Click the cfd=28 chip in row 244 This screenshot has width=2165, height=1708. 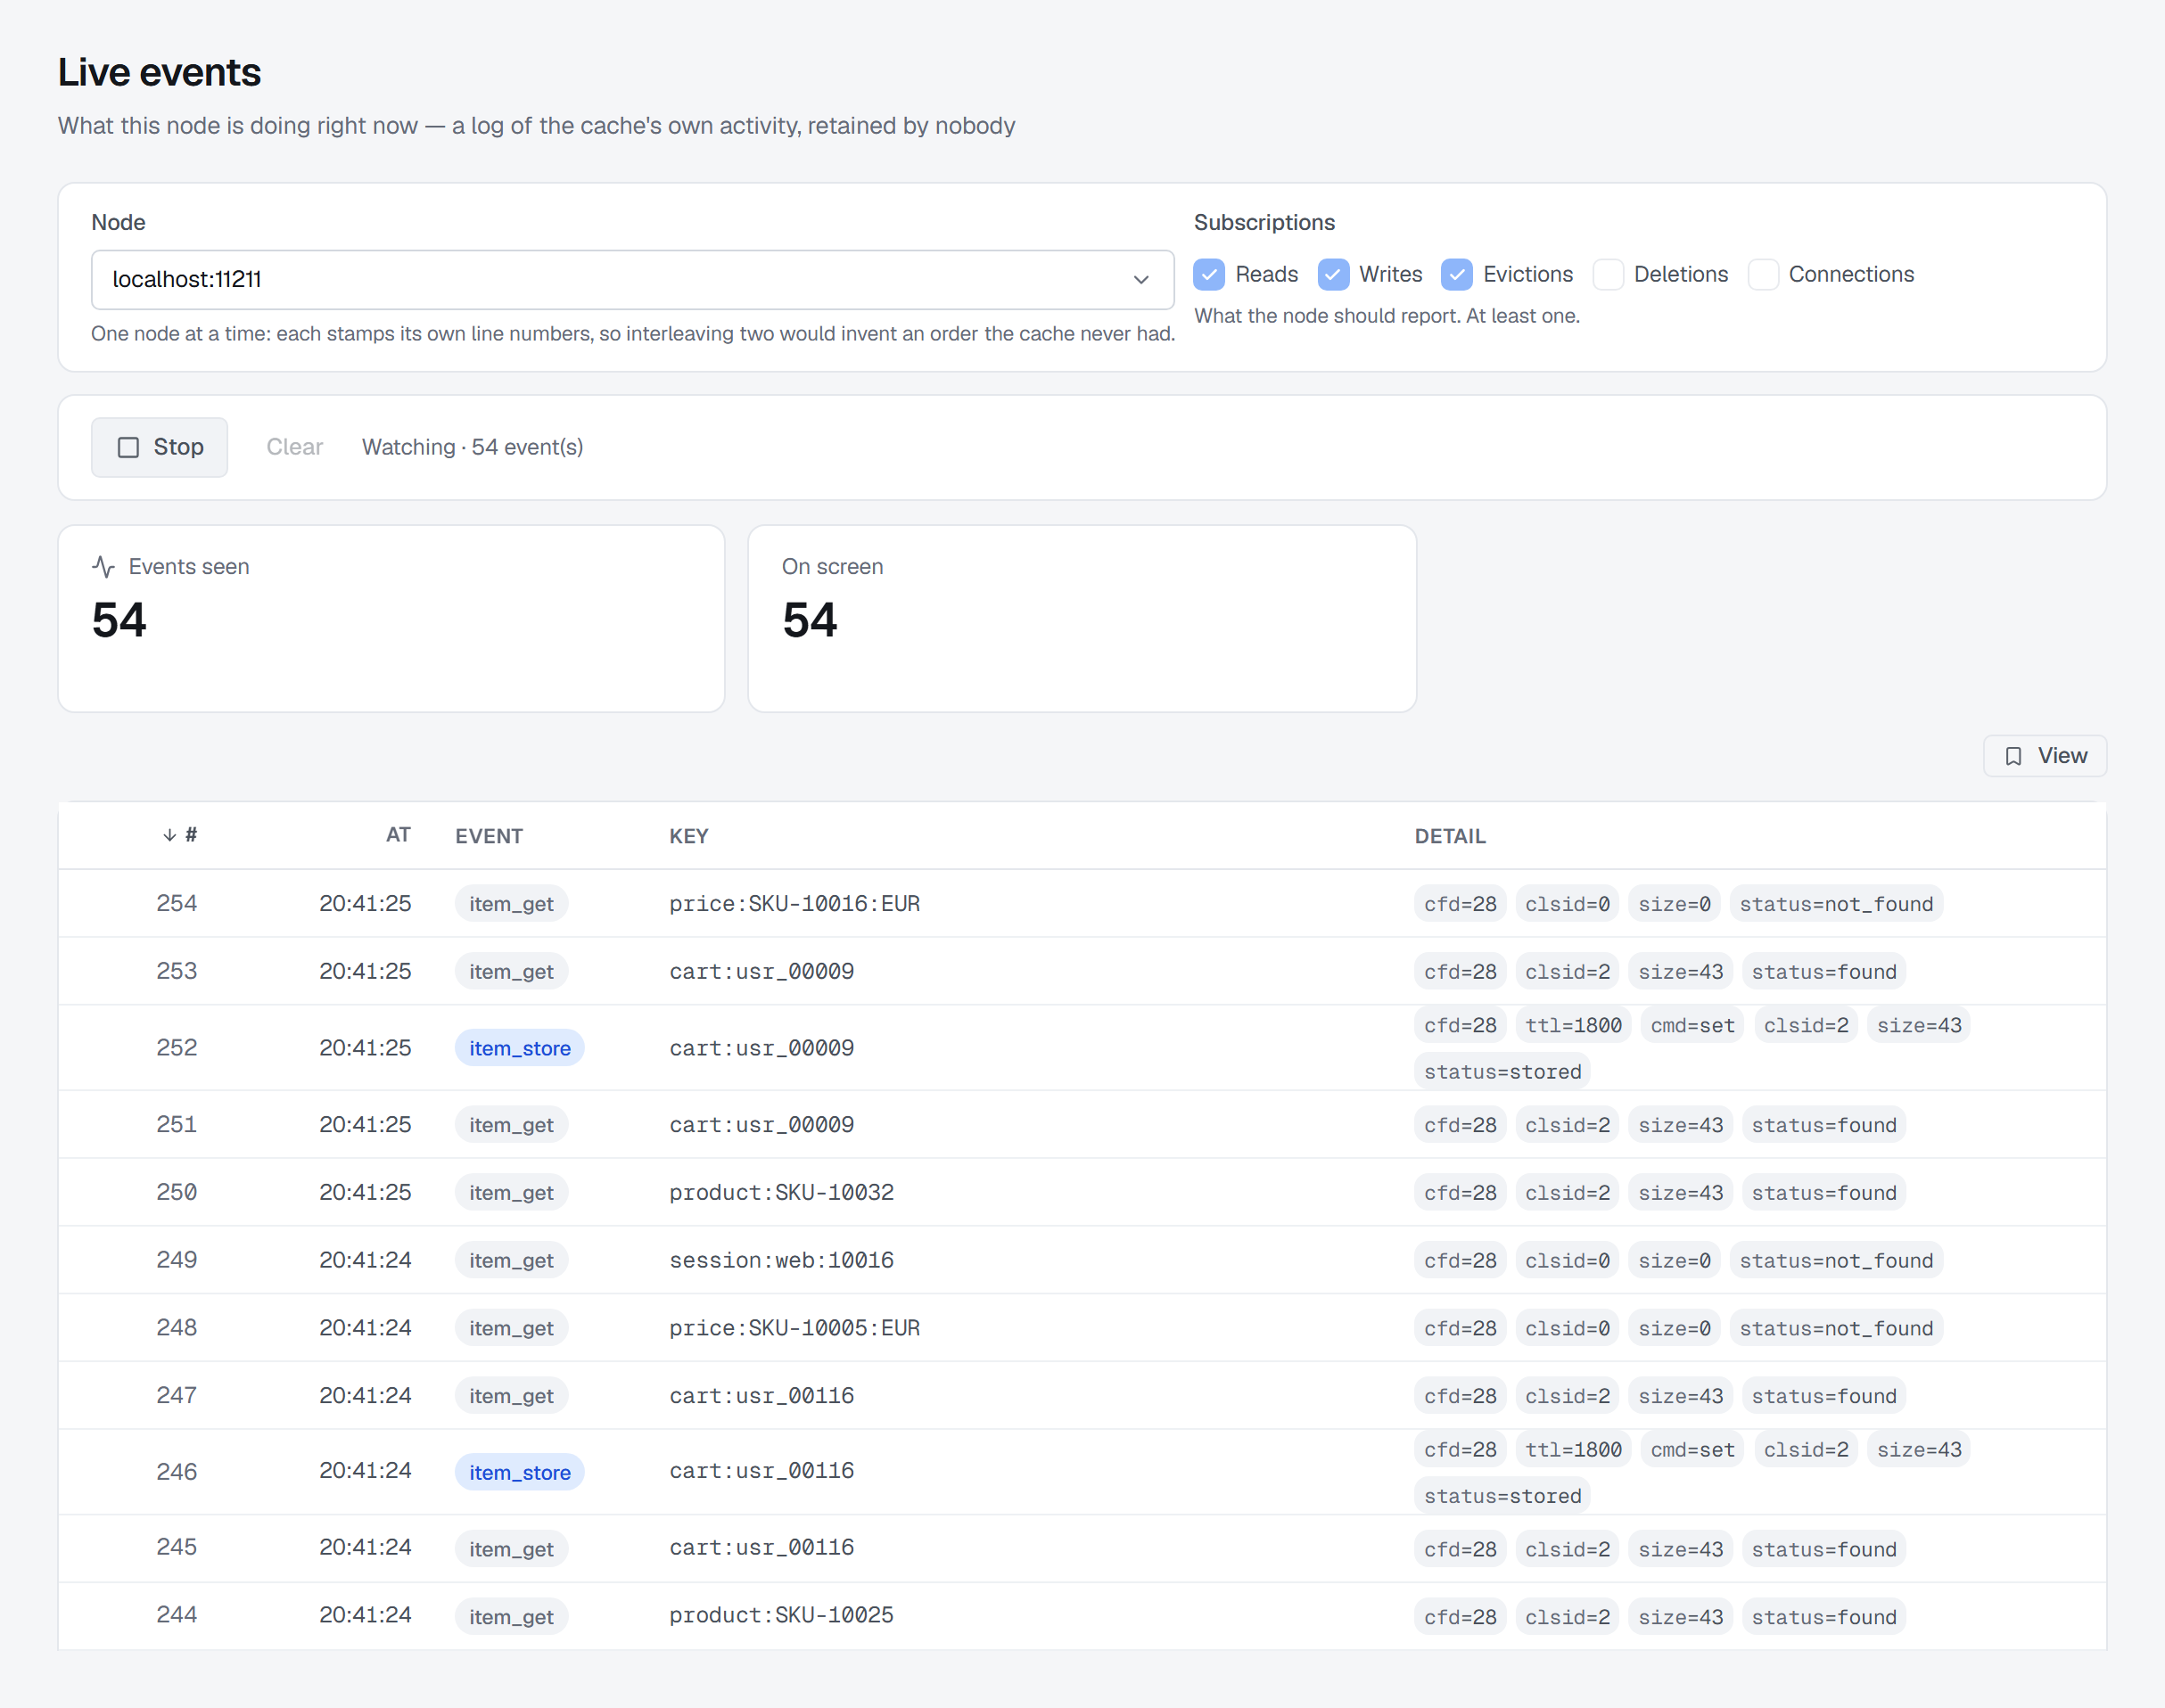1460,1618
